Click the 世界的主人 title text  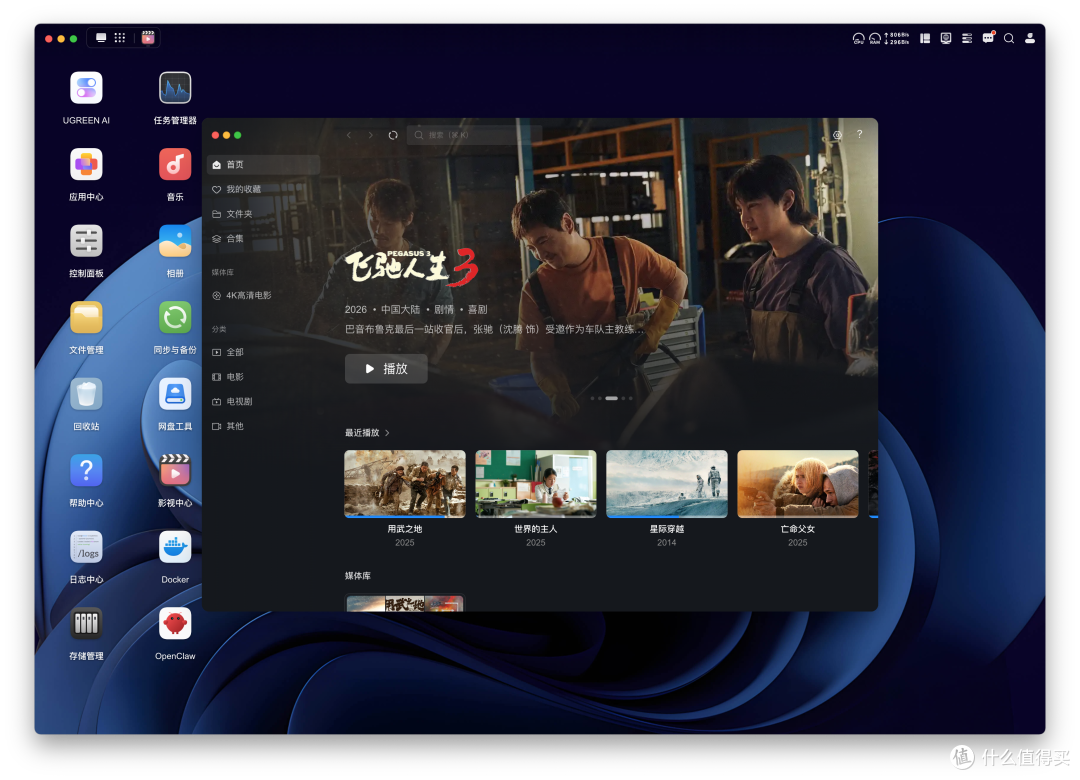tap(536, 529)
